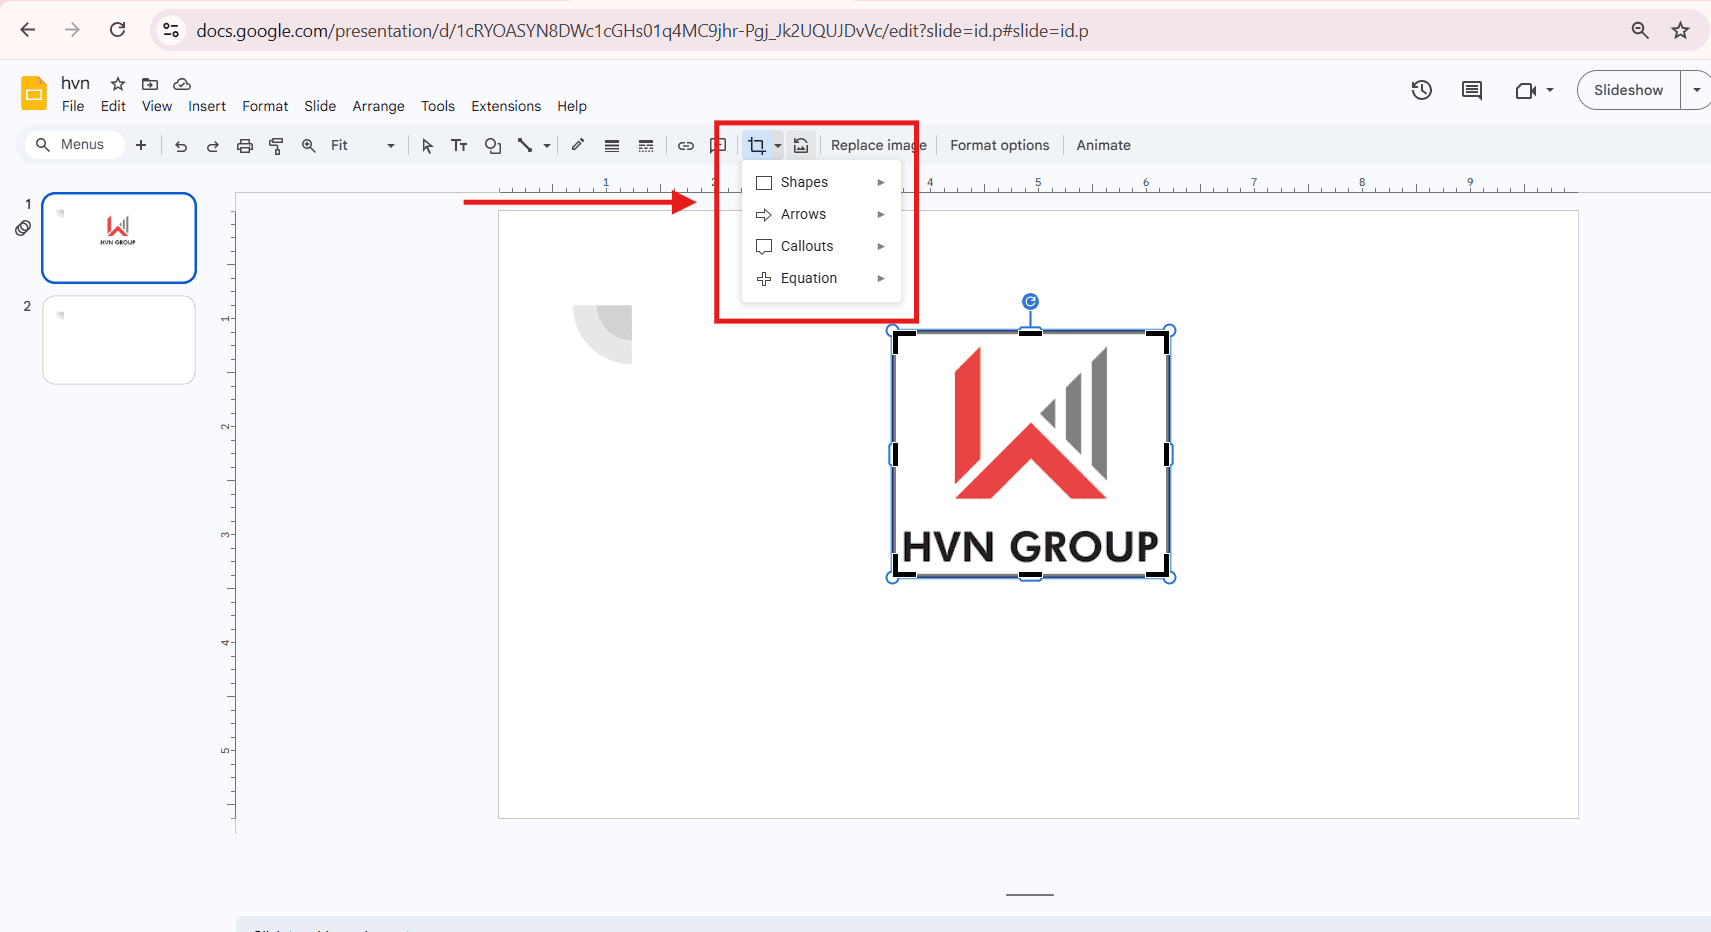Open the Tools menu
The image size is (1711, 932).
point(437,106)
